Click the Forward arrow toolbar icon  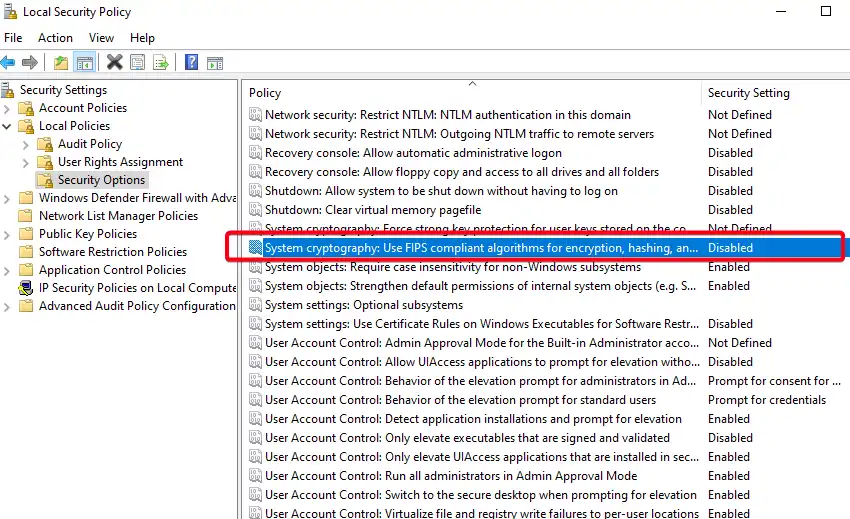point(30,62)
